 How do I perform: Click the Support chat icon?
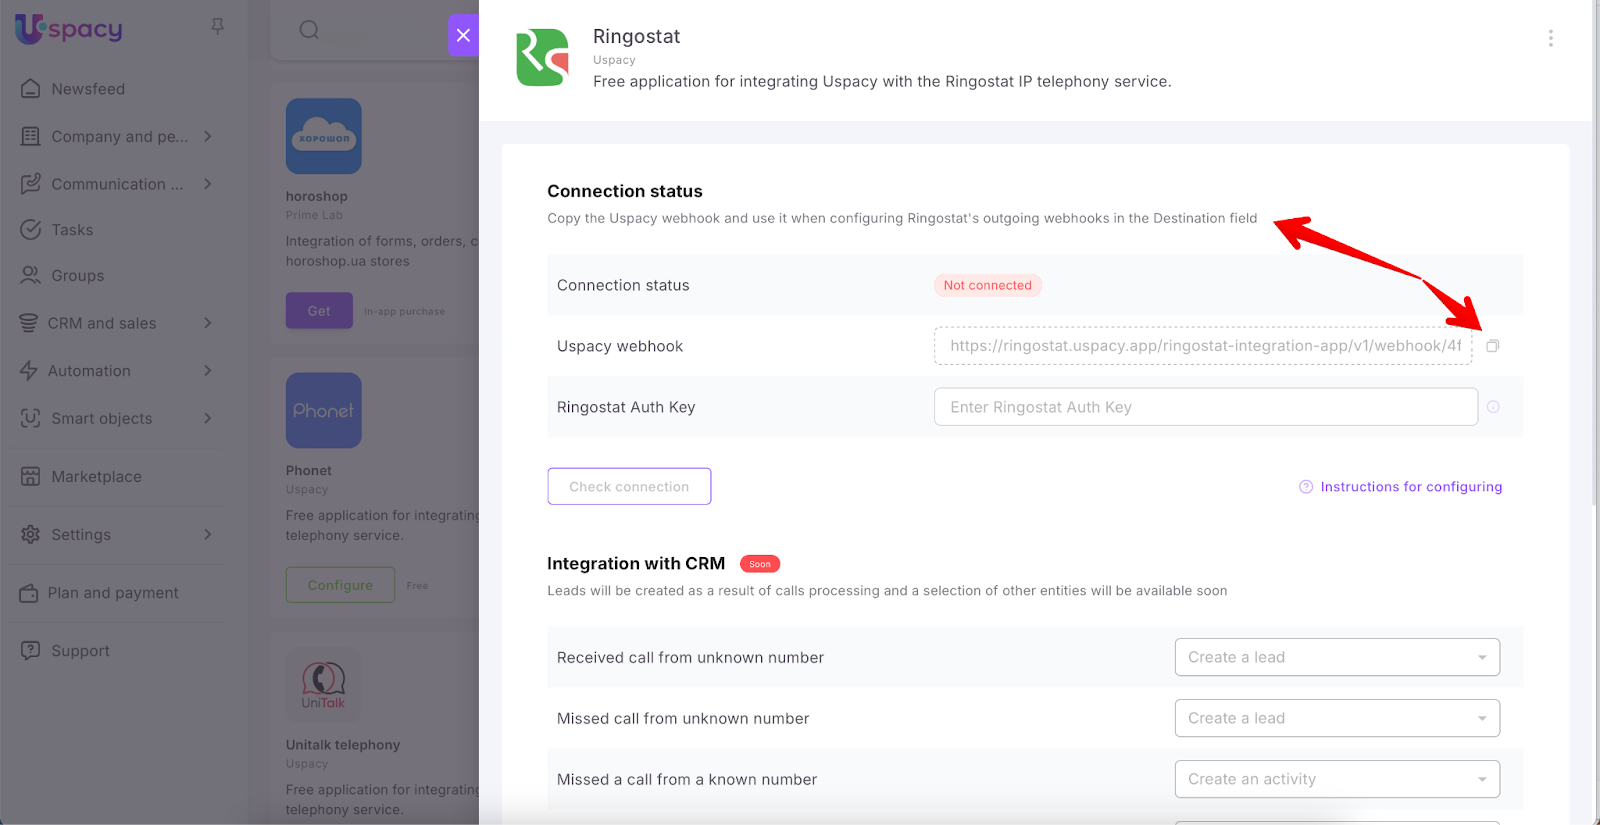pos(31,651)
